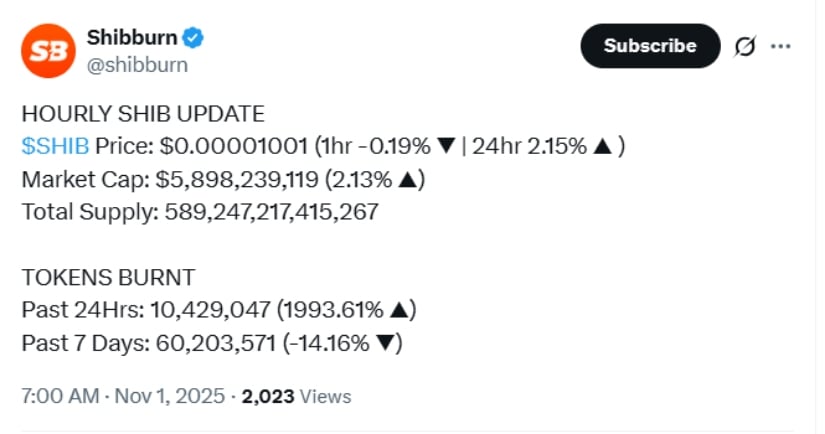
Task: Click the blue verified badge next to Shibburn
Action: coord(194,39)
